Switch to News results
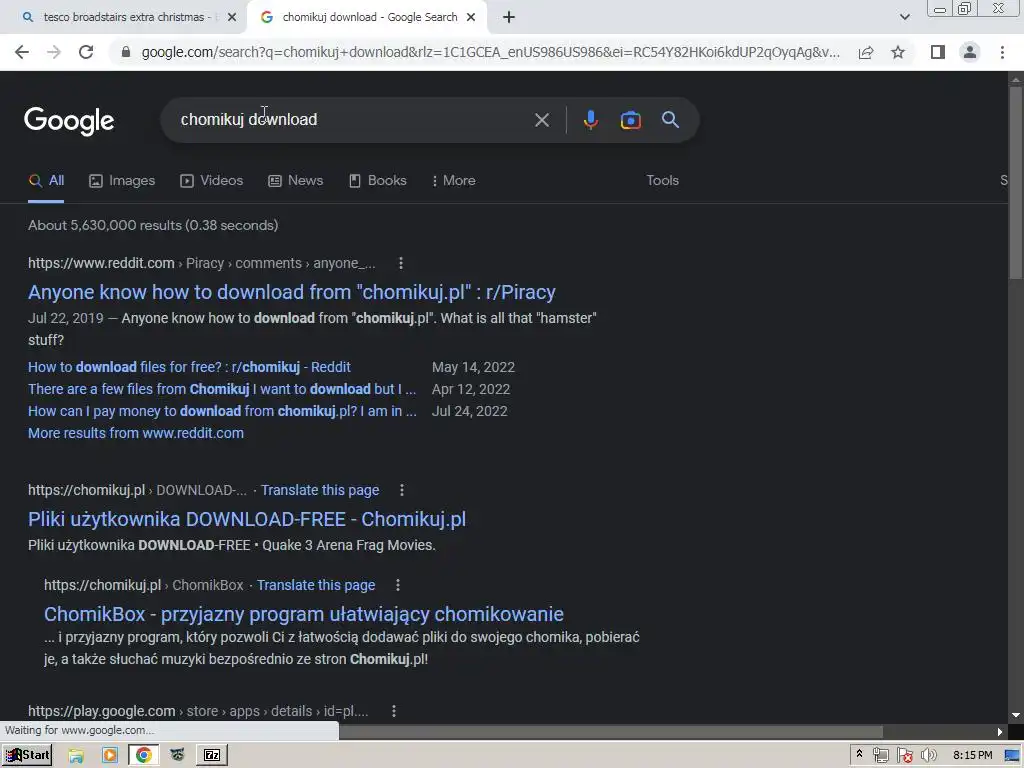 tap(296, 181)
